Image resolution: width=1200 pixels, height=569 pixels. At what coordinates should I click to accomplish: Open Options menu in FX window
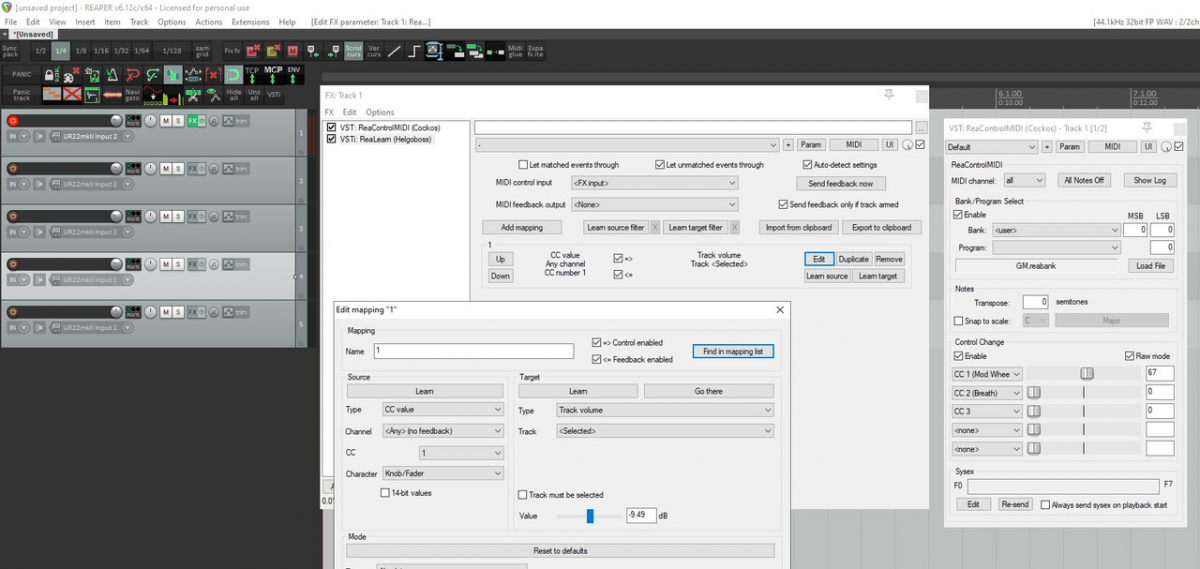pyautogui.click(x=380, y=112)
